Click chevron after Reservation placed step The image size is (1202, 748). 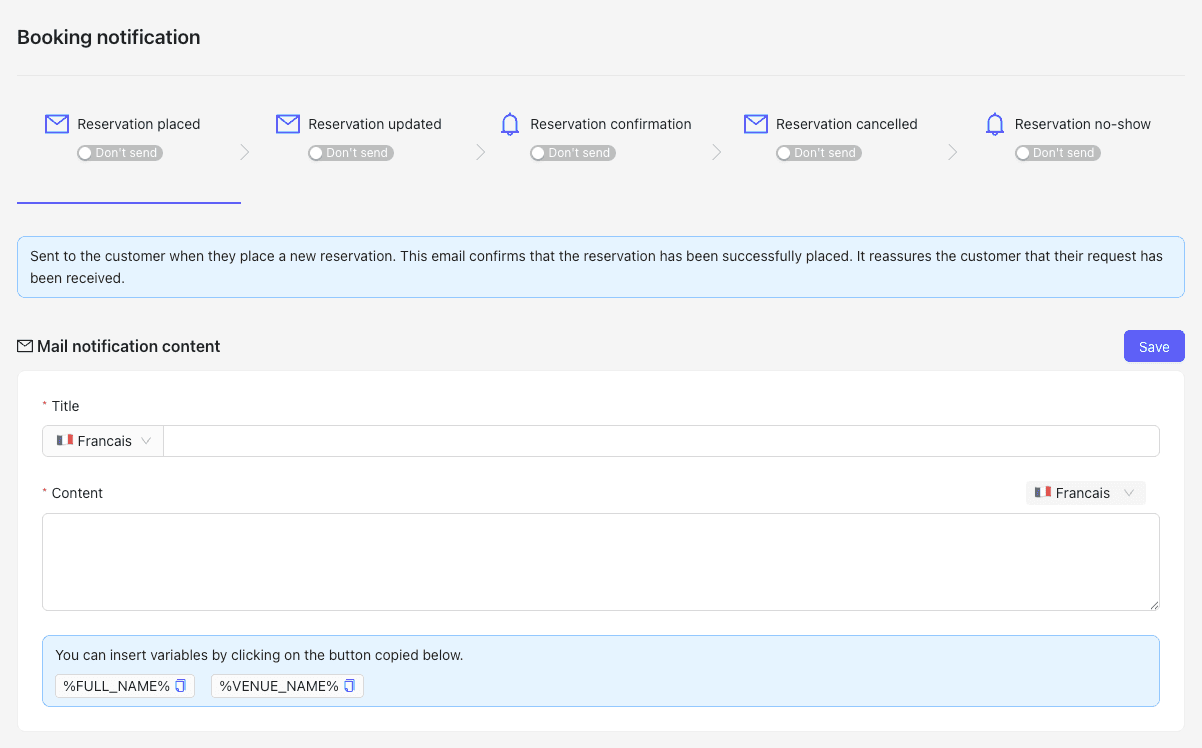(245, 152)
